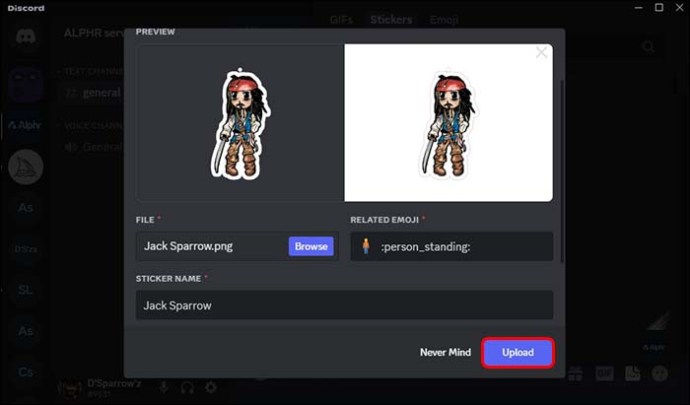Viewport: 690px width, 405px height.
Task: Mute the microphone in user panel
Action: click(x=163, y=387)
